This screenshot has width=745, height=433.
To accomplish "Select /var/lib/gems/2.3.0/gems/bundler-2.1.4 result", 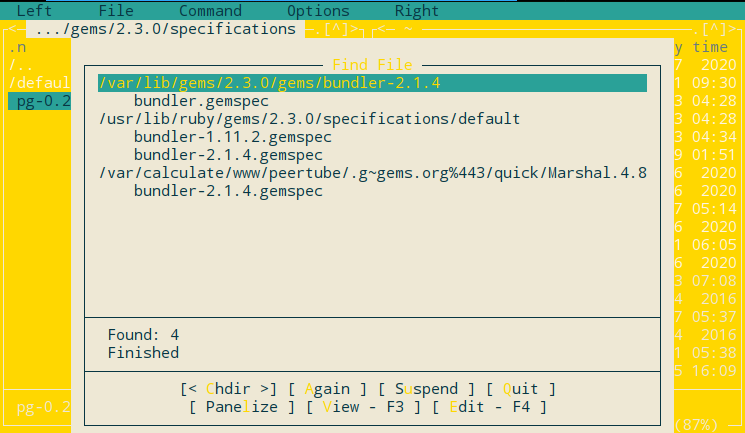I will click(x=372, y=83).
